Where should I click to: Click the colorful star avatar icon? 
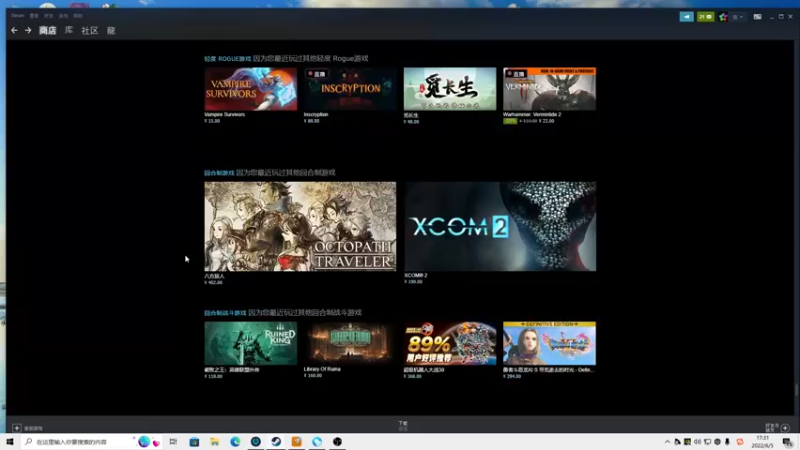pyautogui.click(x=723, y=17)
